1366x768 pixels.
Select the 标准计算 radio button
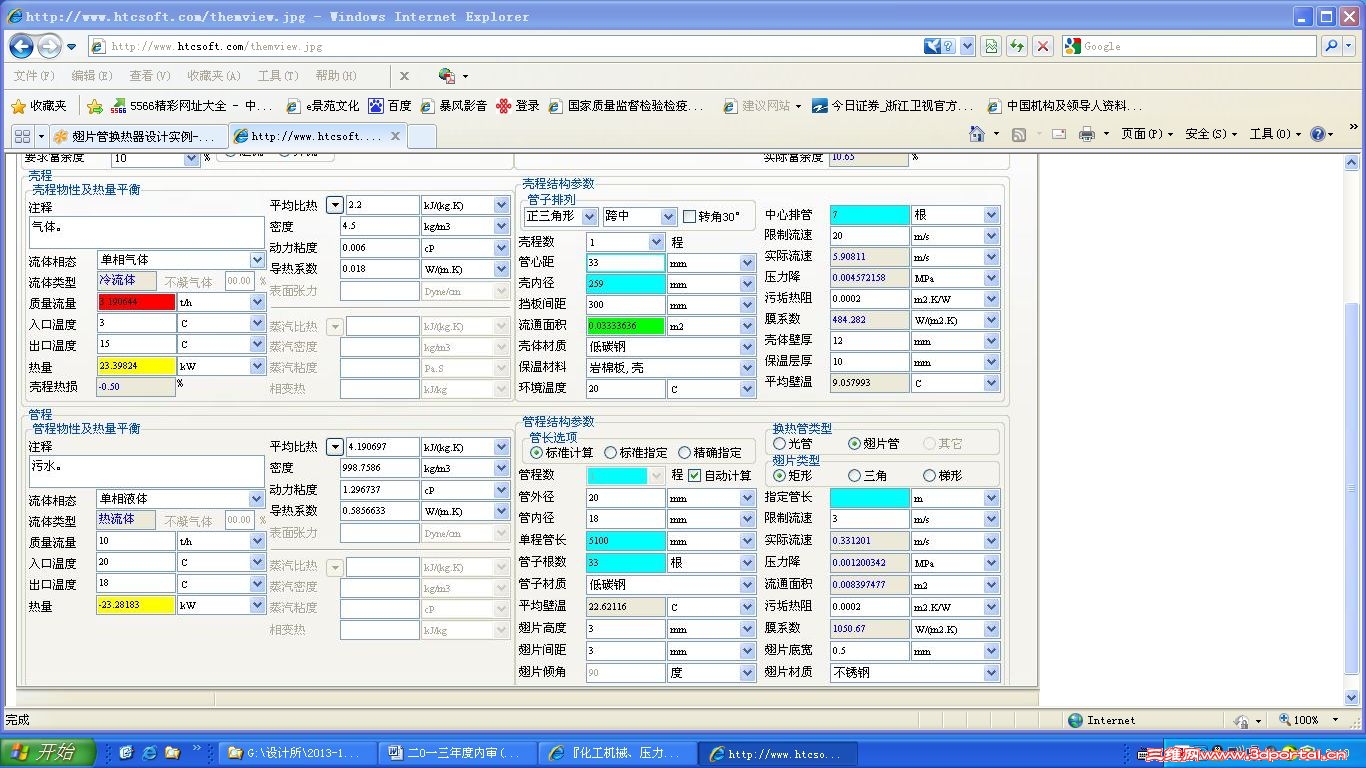coord(537,452)
